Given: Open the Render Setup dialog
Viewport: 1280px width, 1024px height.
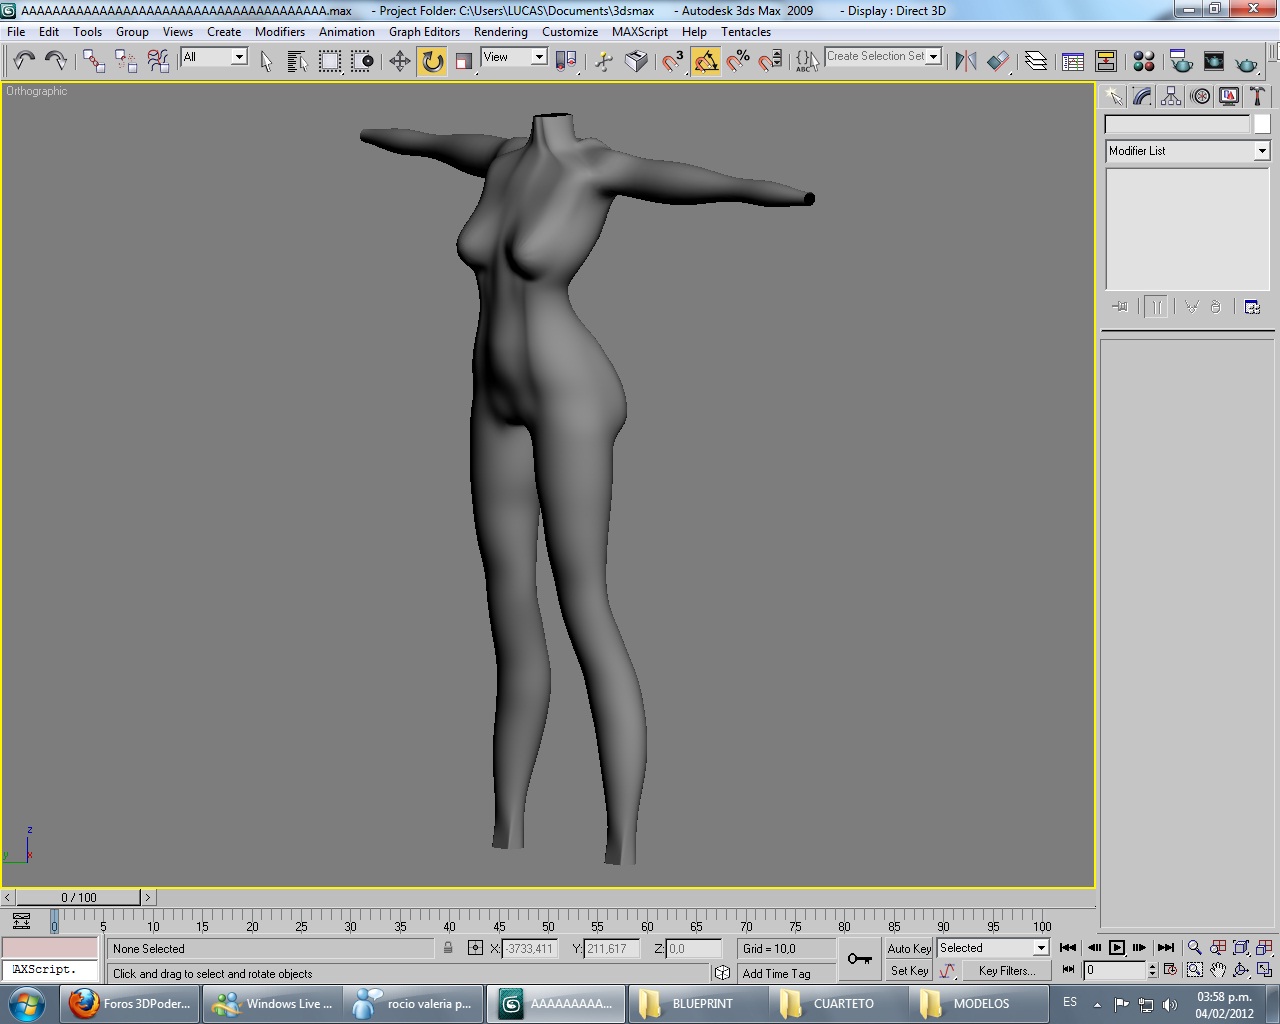Looking at the screenshot, I should (1181, 62).
